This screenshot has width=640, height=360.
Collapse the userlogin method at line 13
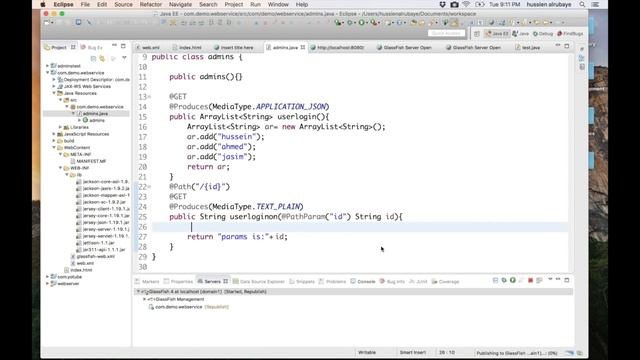(x=149, y=97)
